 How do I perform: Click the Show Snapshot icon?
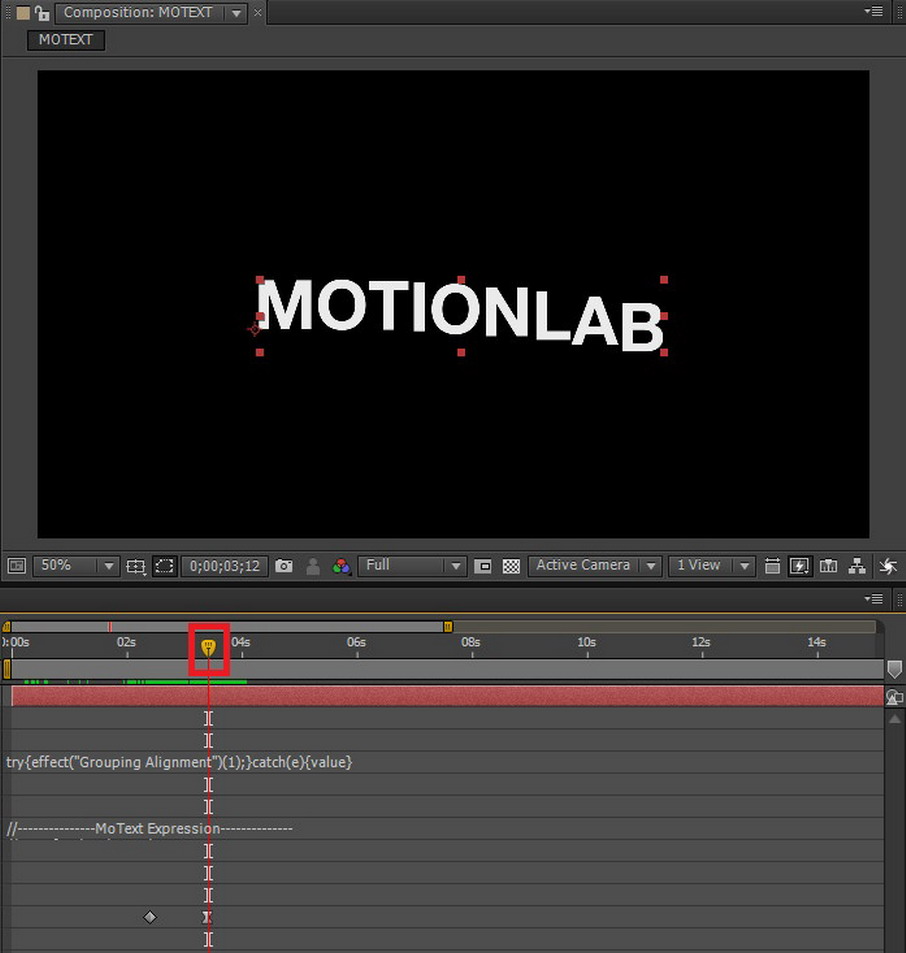[x=313, y=566]
